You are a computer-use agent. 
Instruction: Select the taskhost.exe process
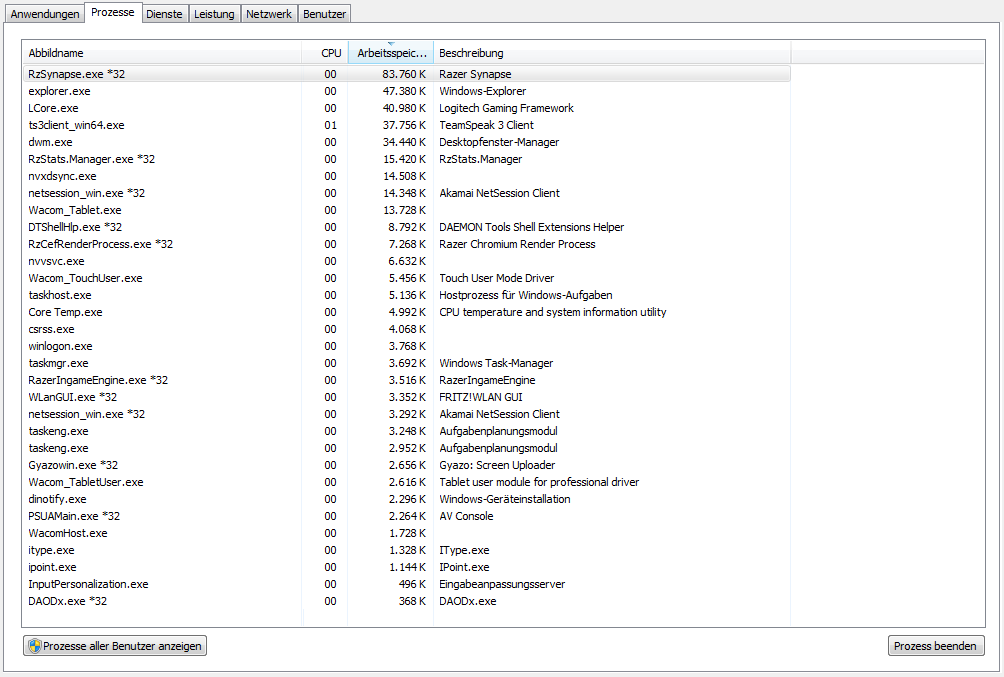click(407, 295)
